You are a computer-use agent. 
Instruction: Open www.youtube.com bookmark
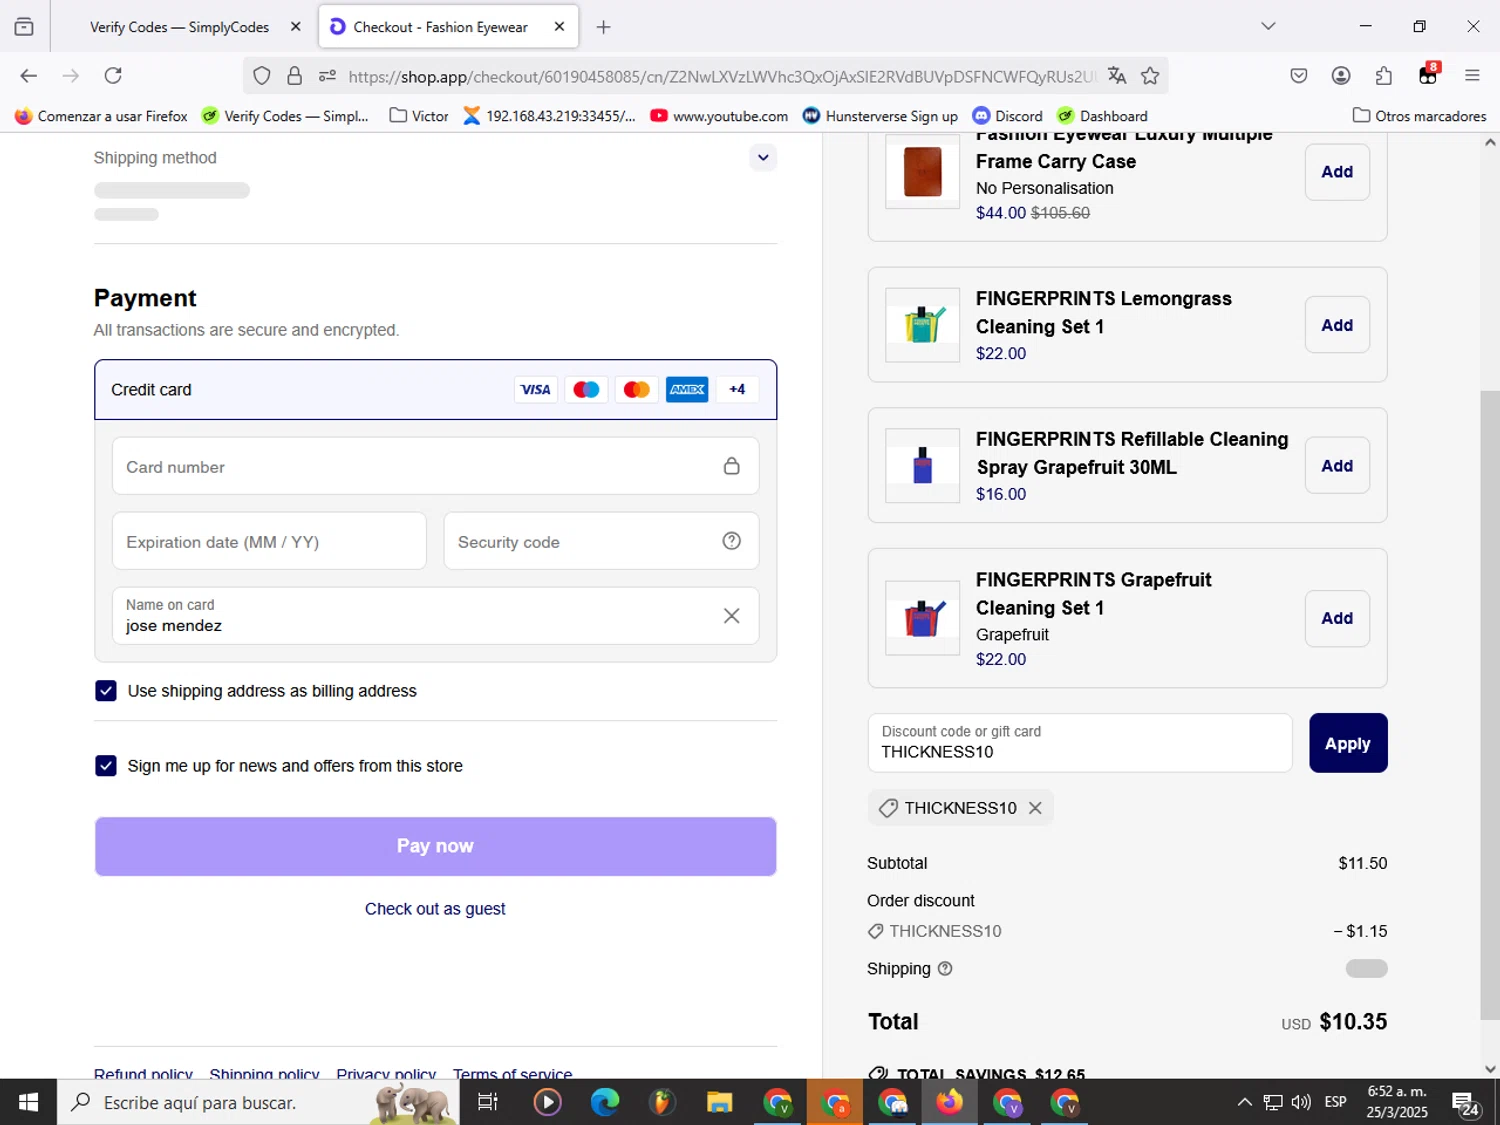click(719, 116)
